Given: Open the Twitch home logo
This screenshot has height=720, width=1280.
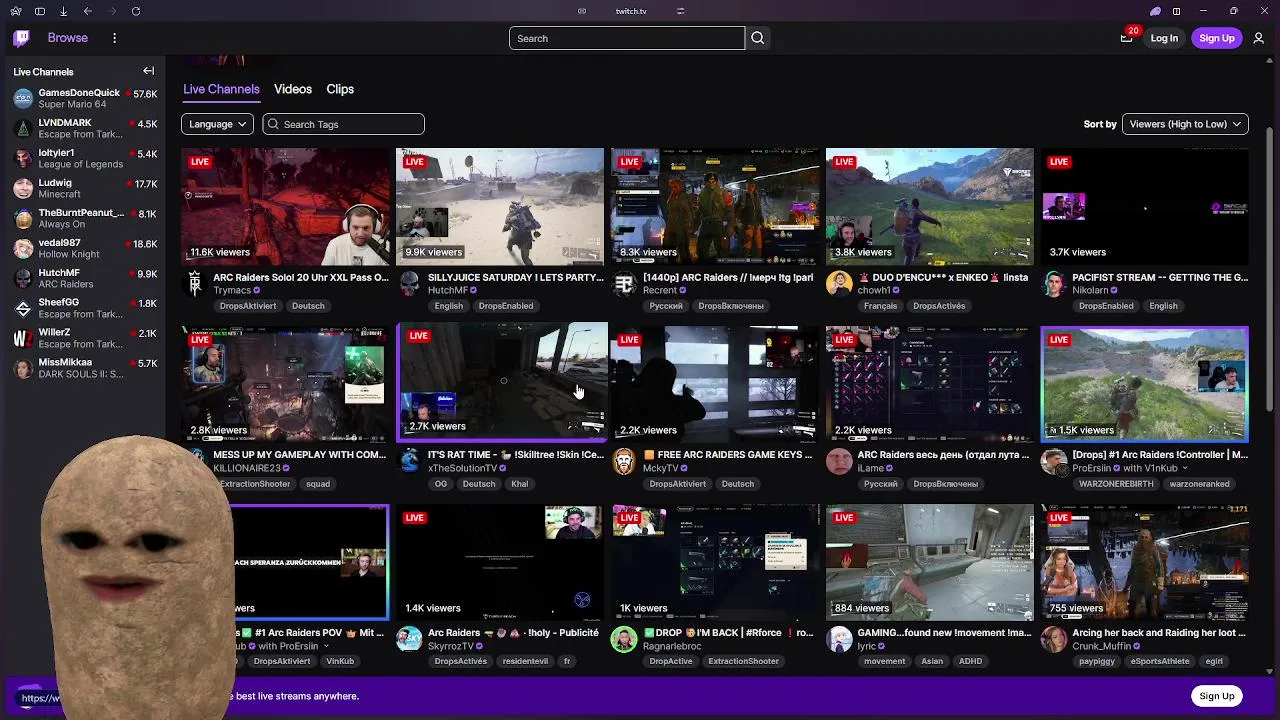Looking at the screenshot, I should click(x=22, y=38).
